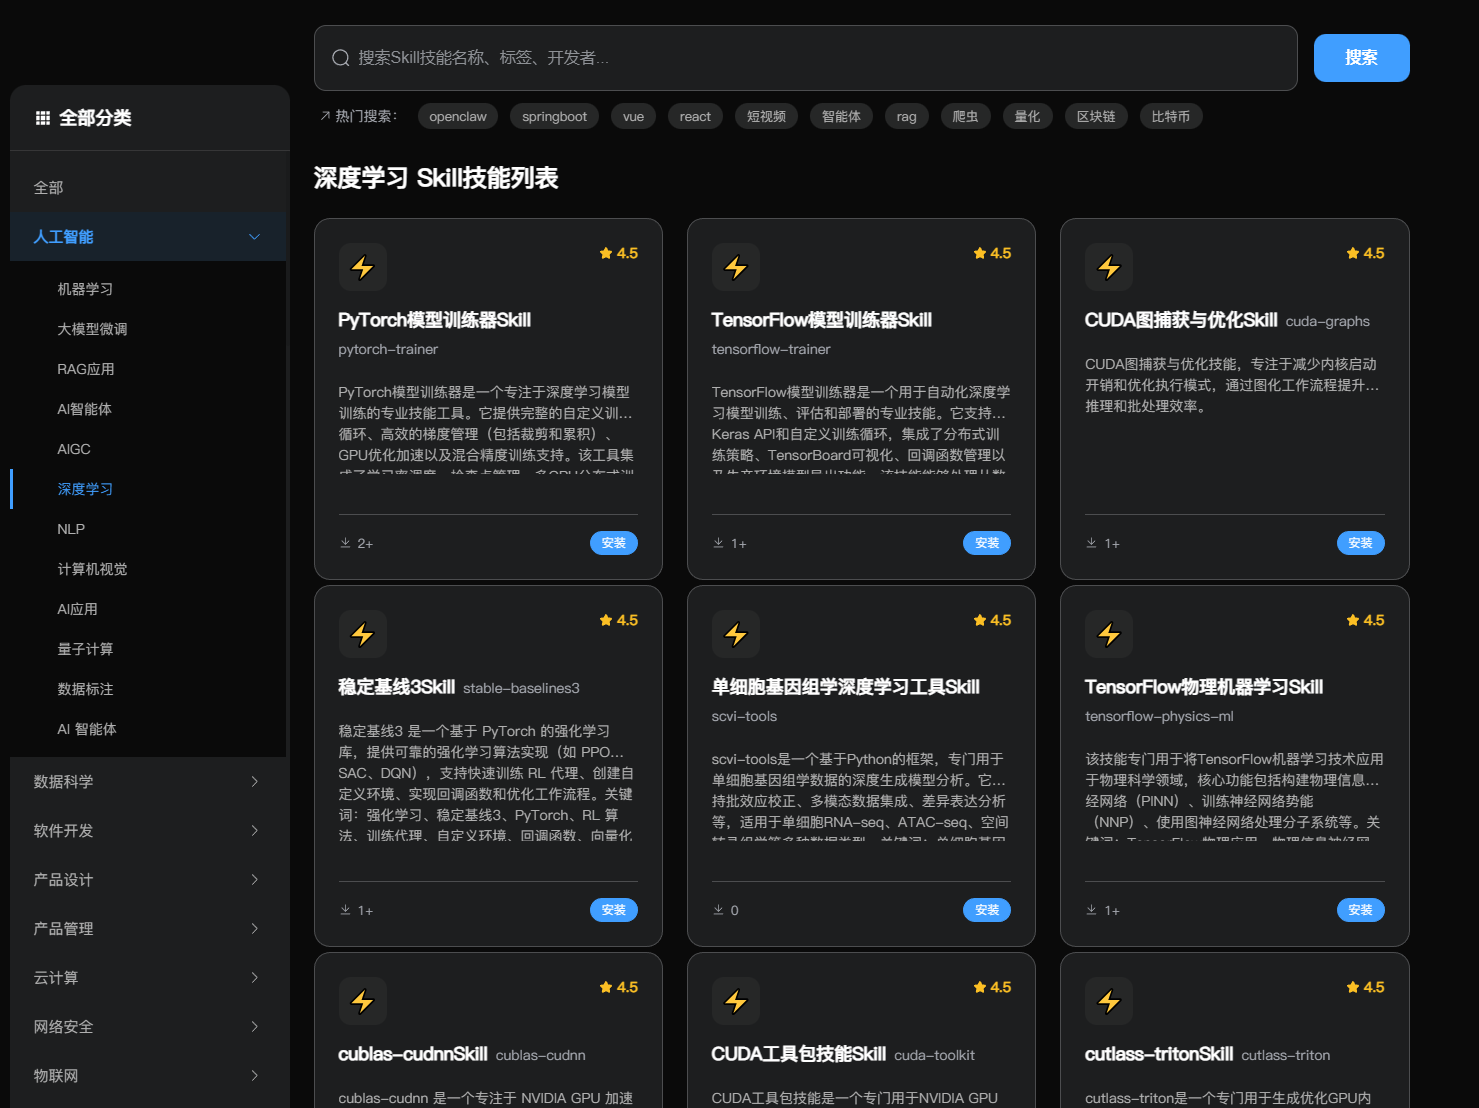
Task: Select the react hot search tag
Action: (x=694, y=116)
